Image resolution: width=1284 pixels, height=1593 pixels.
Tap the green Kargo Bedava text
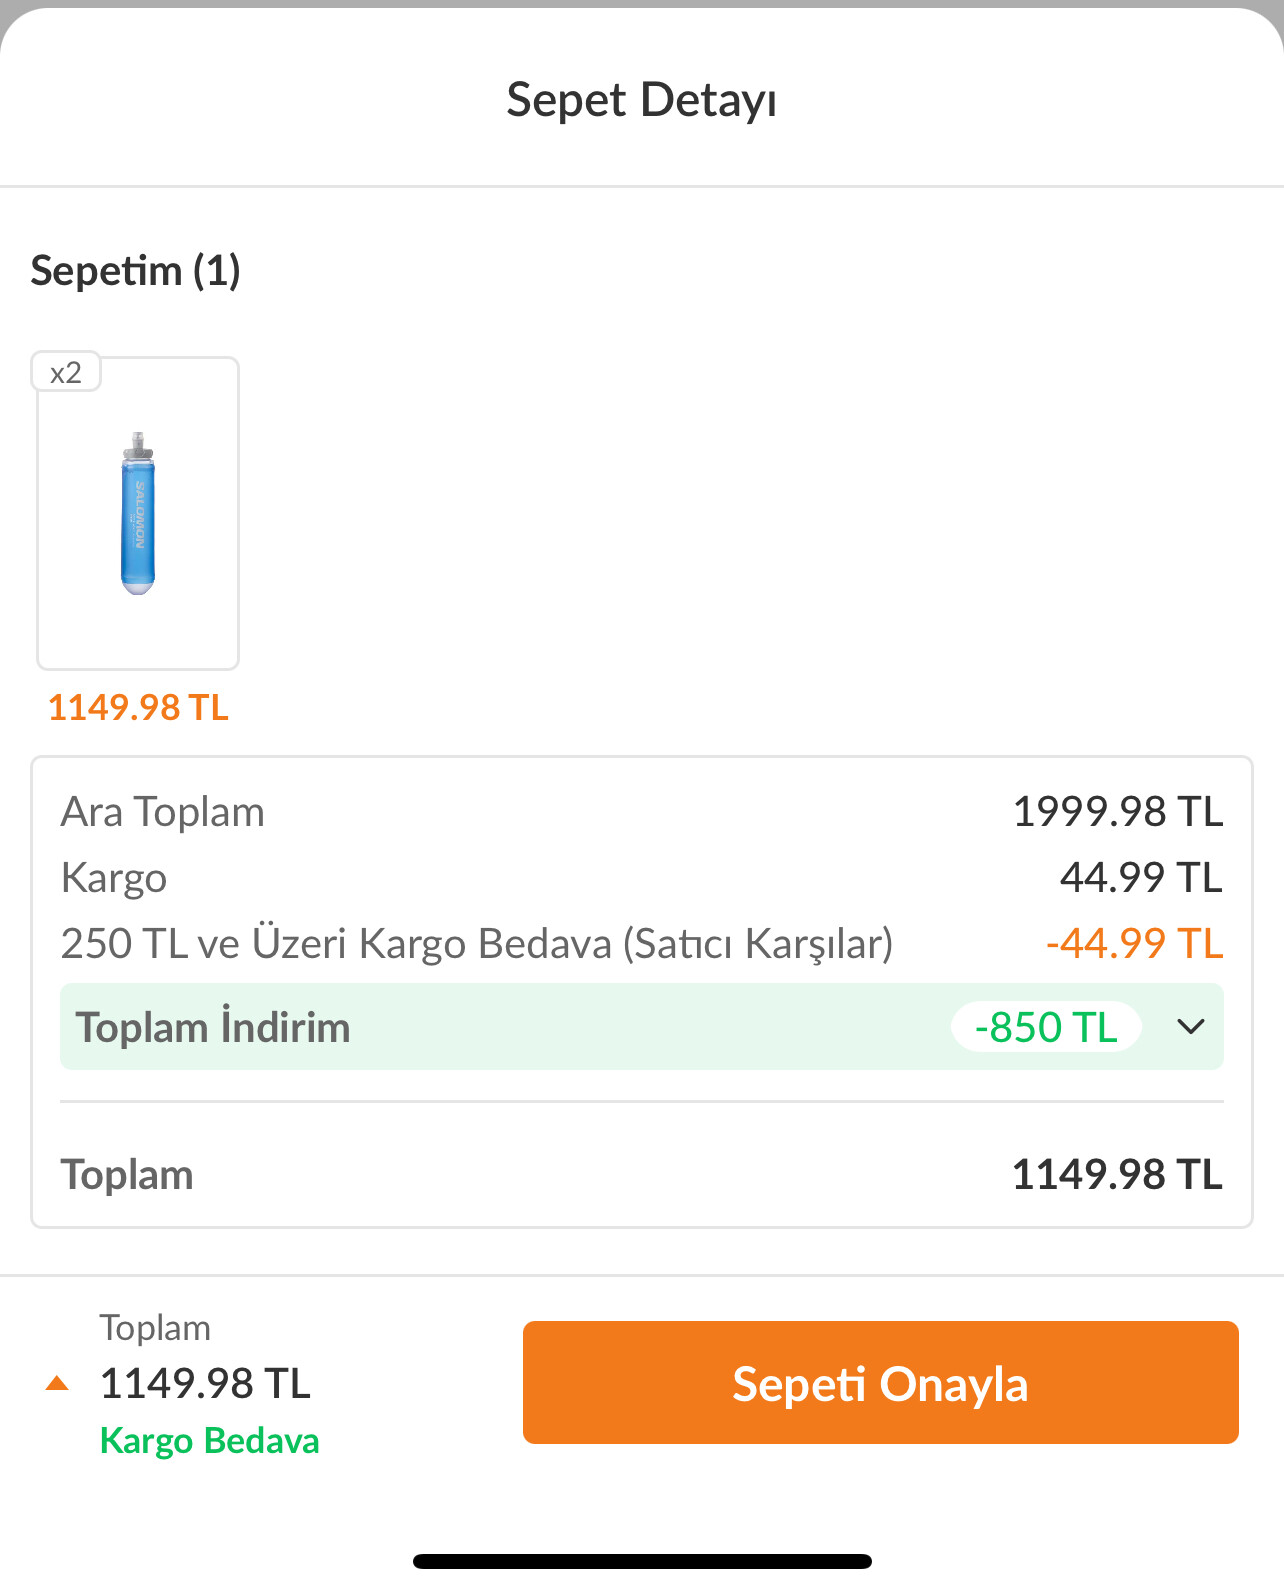pos(209,1440)
